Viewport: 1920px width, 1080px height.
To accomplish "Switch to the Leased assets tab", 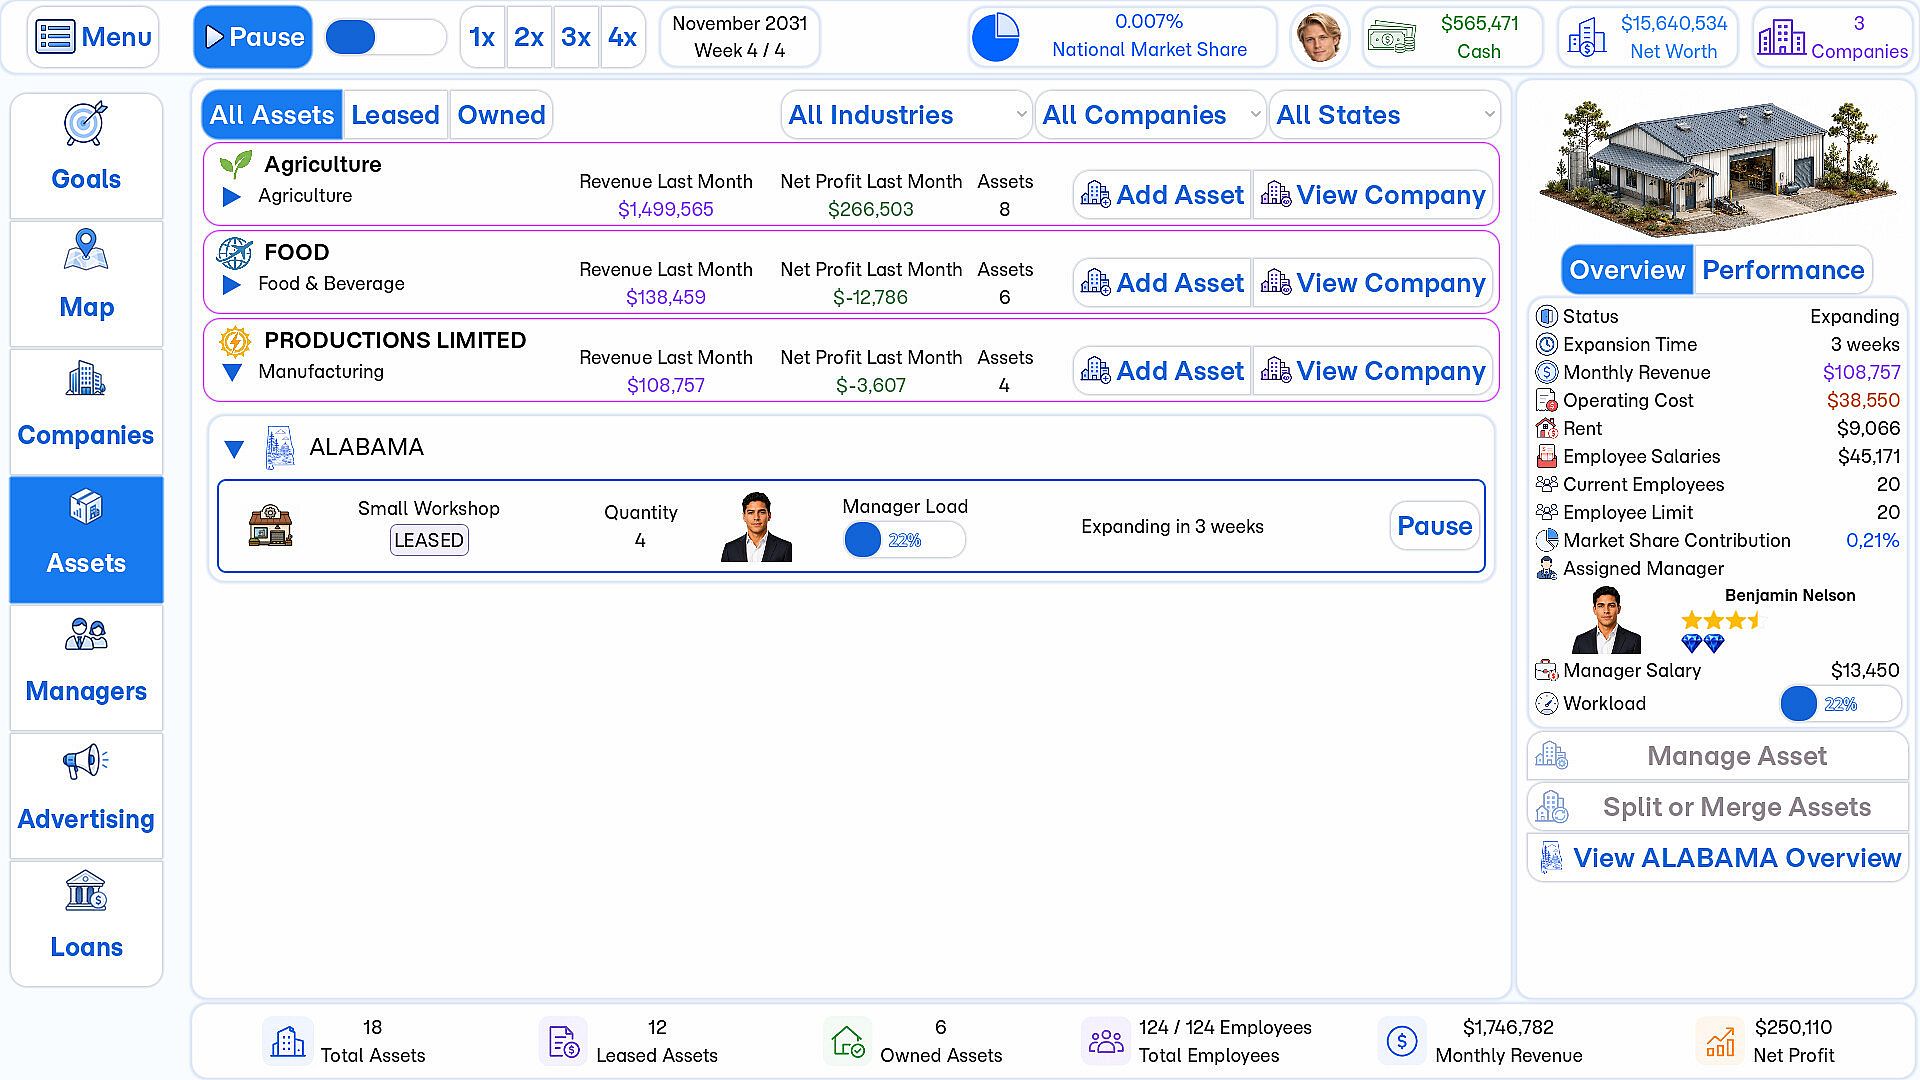I will 395,115.
